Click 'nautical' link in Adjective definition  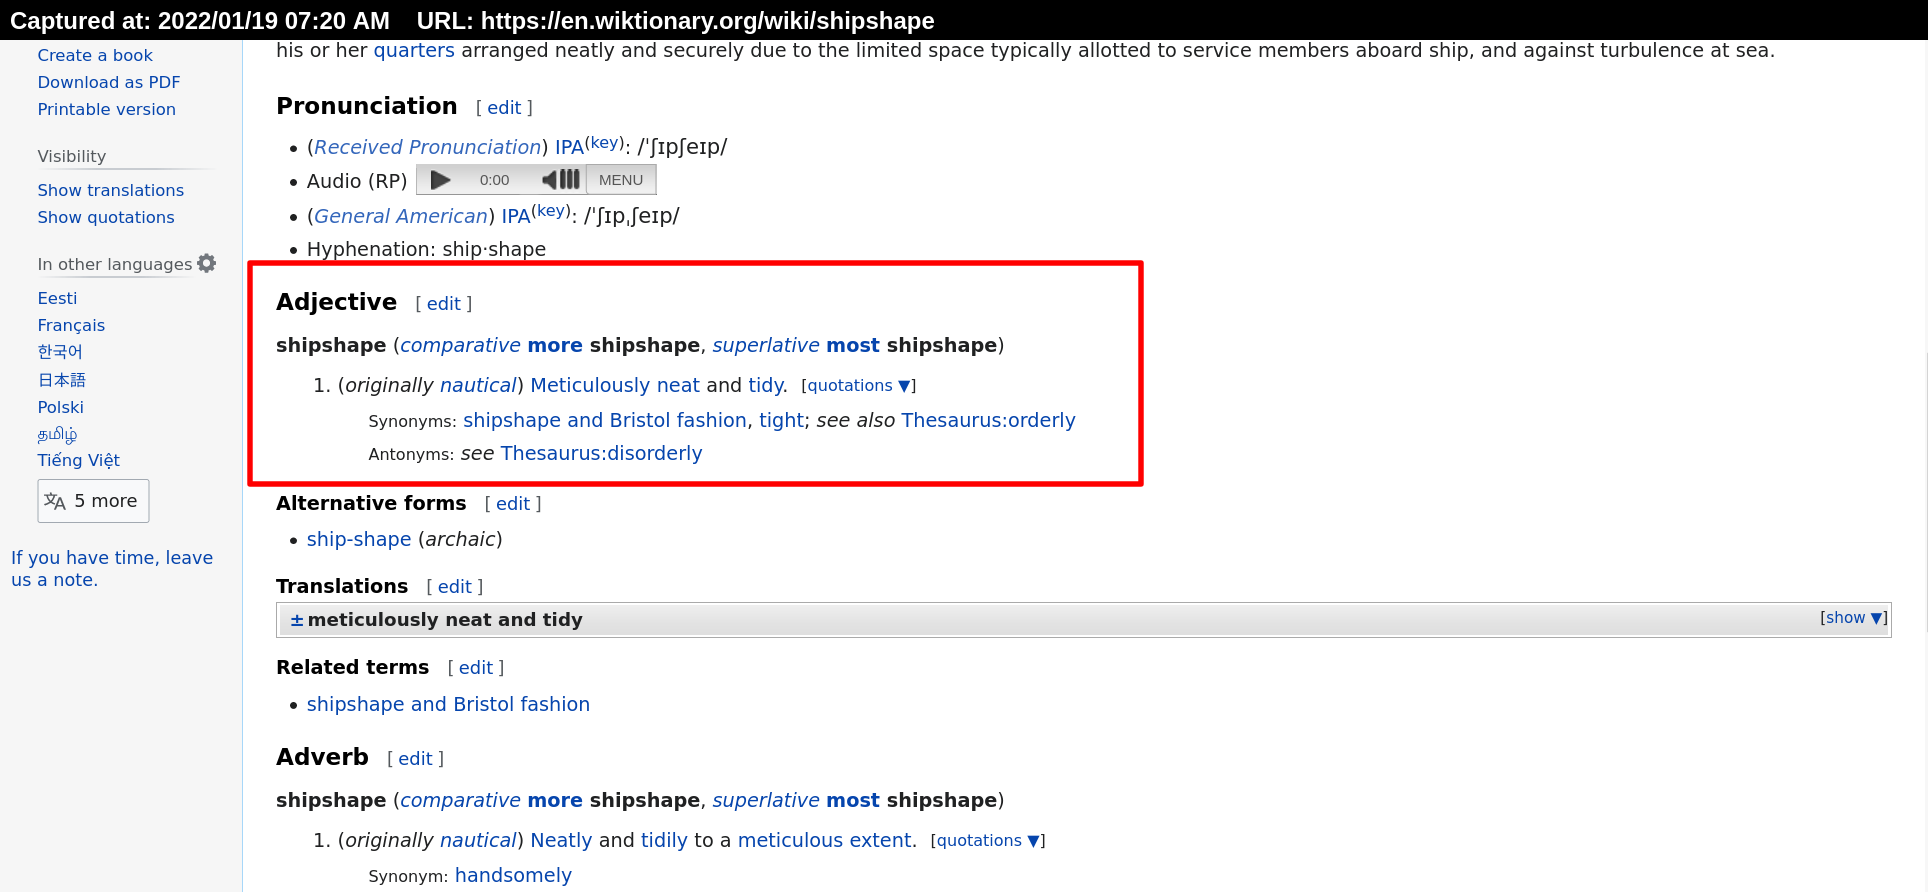point(478,386)
